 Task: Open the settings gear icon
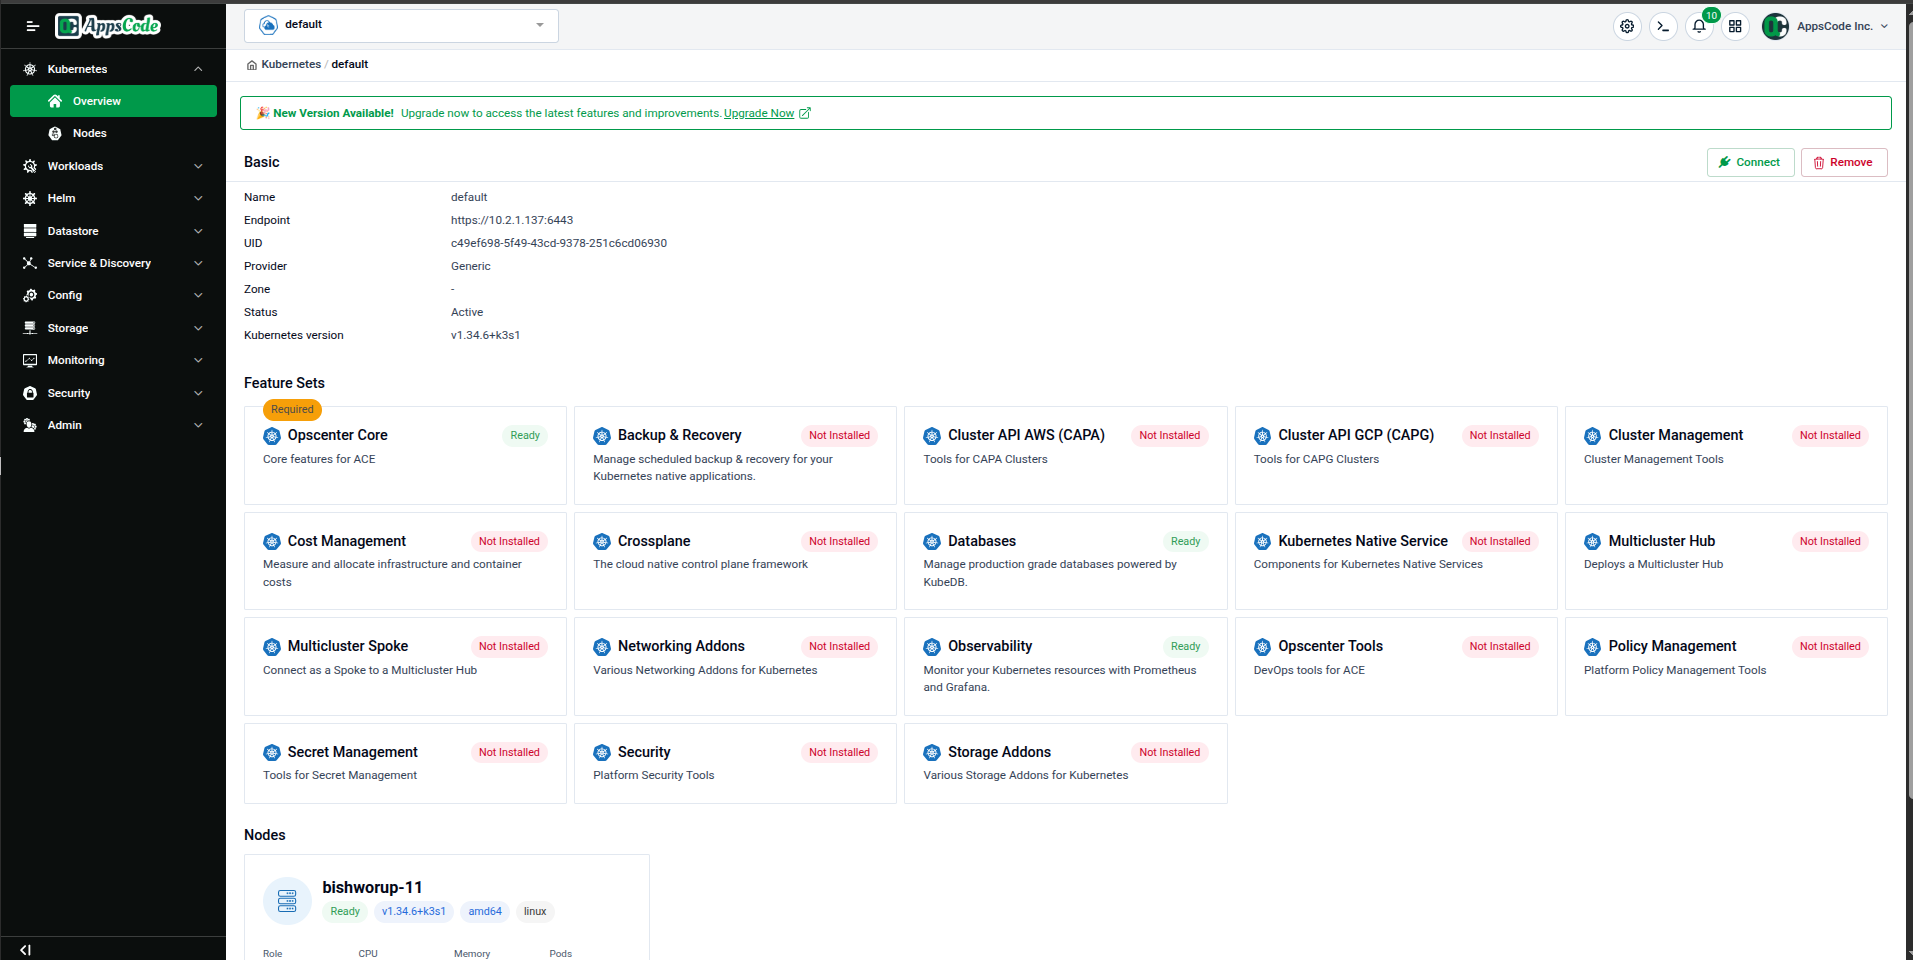1627,26
